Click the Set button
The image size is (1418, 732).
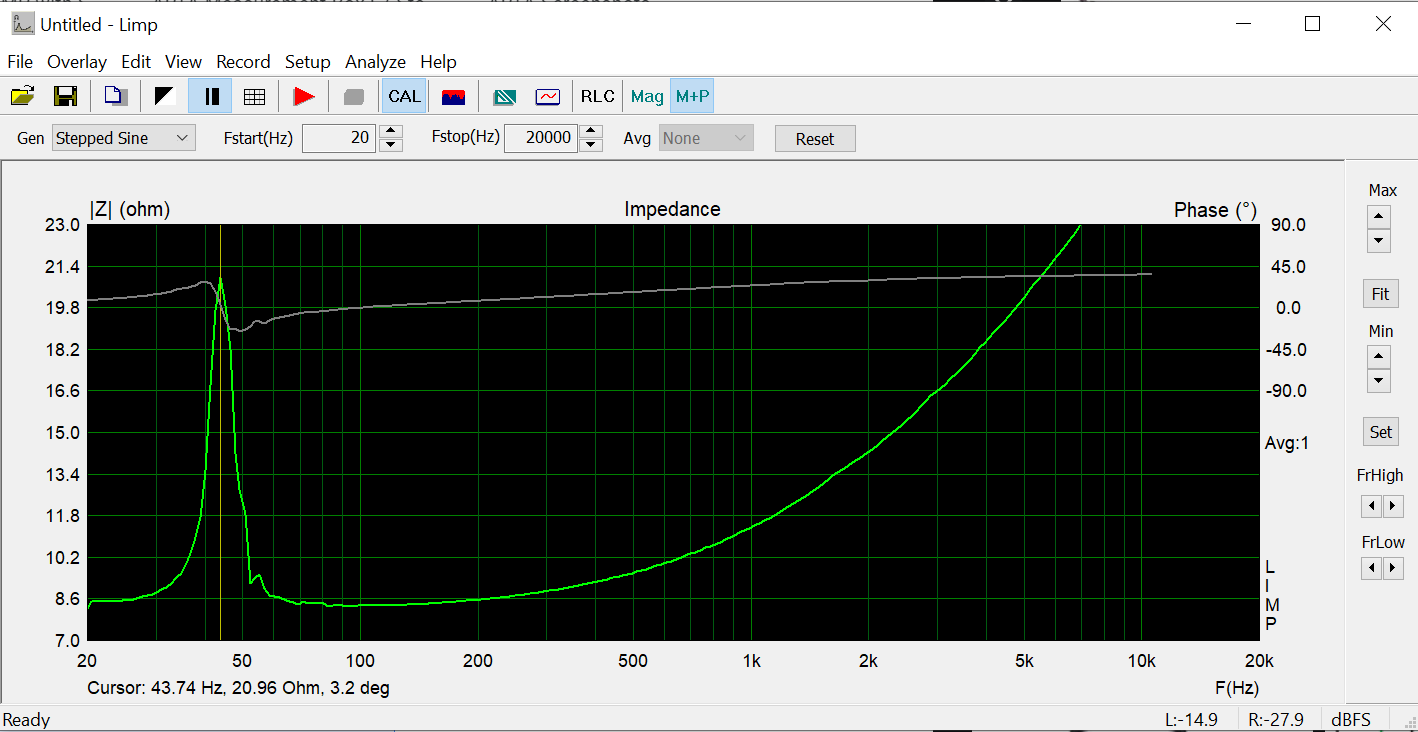click(x=1380, y=432)
